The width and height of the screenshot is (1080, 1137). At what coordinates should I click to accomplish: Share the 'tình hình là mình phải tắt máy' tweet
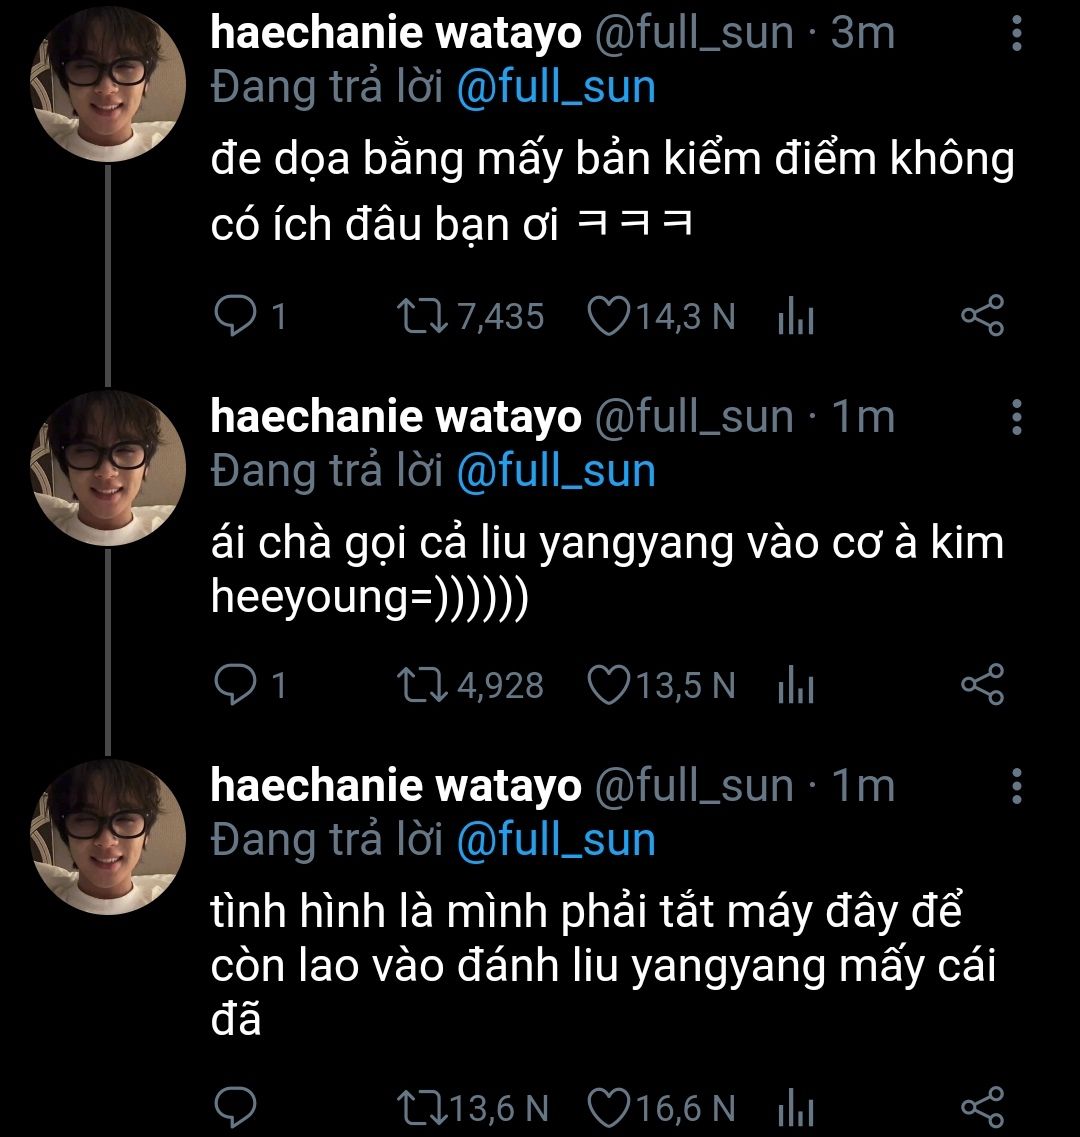pos(982,1107)
